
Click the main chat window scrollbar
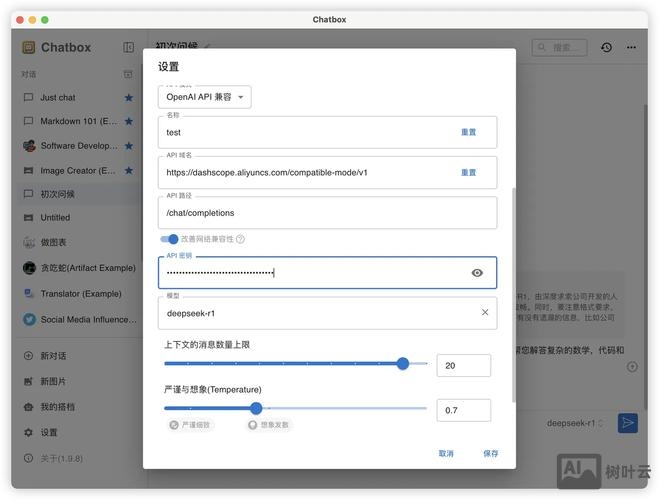pos(646,256)
